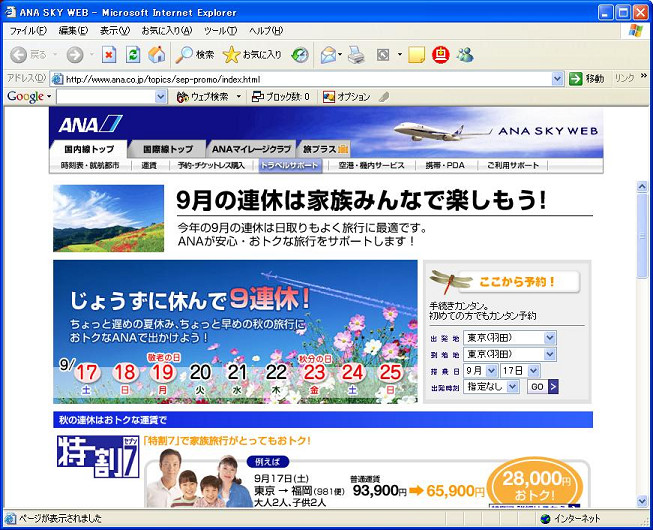The height and width of the screenshot is (530, 653).
Task: Click the インターネット zone globe icon
Action: pos(545,519)
